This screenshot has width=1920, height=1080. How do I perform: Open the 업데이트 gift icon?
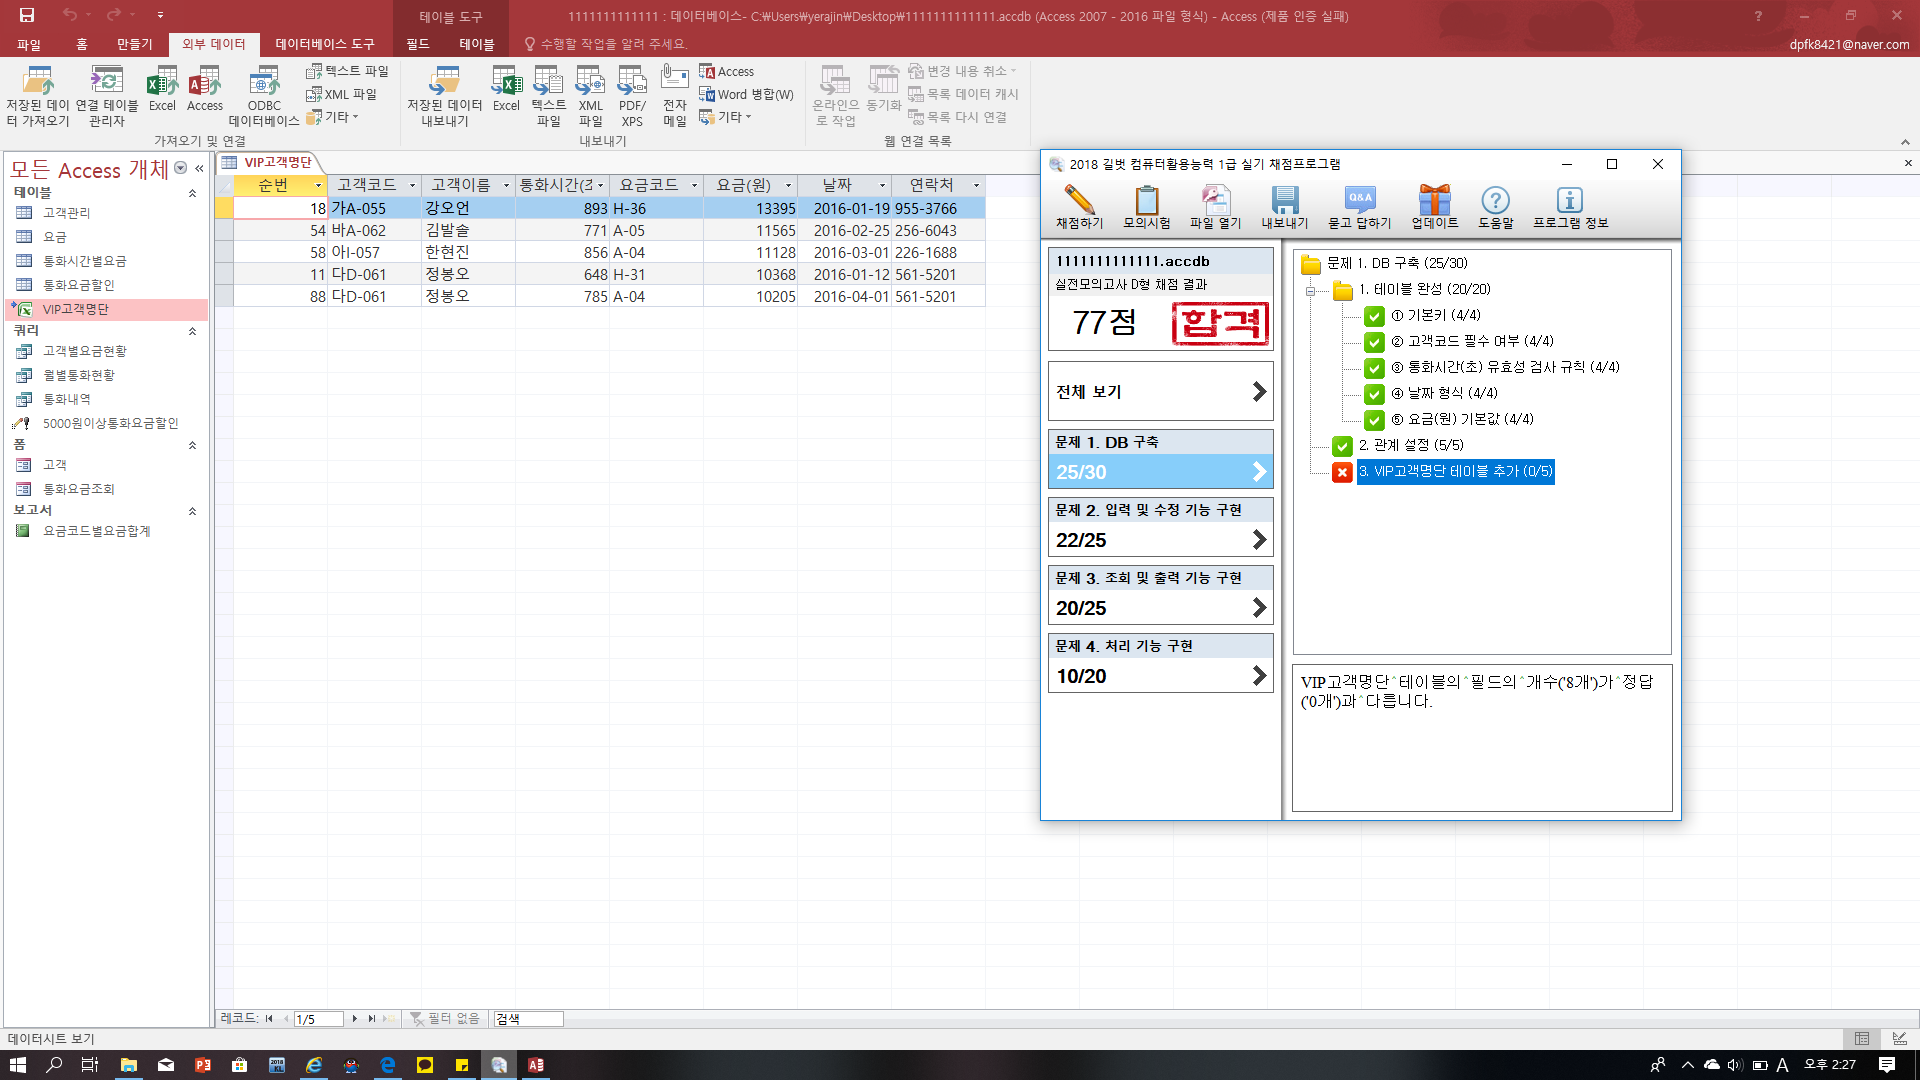point(1434,201)
